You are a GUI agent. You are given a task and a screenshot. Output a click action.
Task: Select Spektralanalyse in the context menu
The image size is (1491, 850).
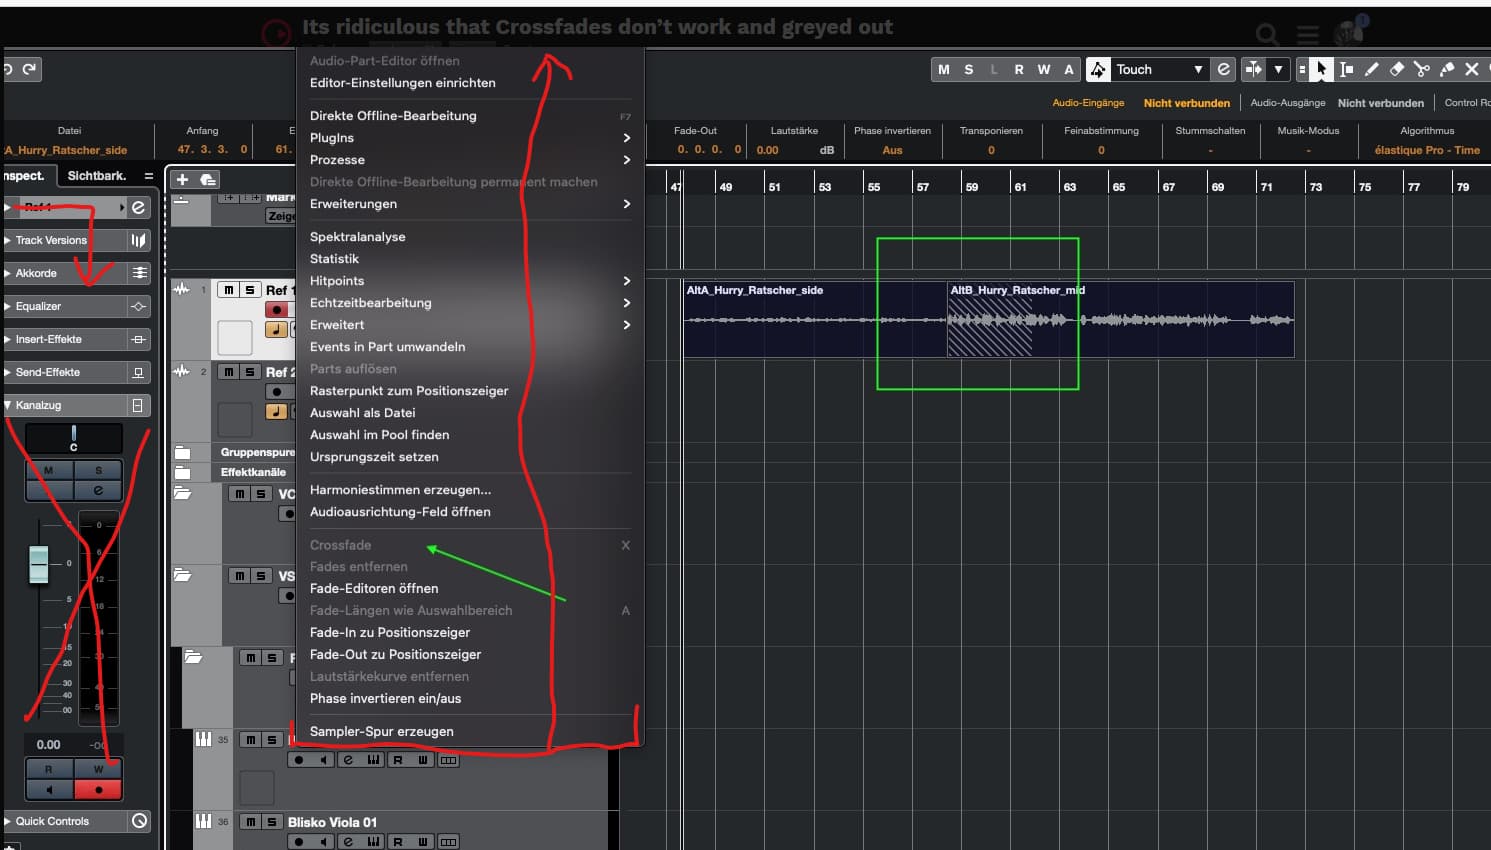click(x=470, y=237)
